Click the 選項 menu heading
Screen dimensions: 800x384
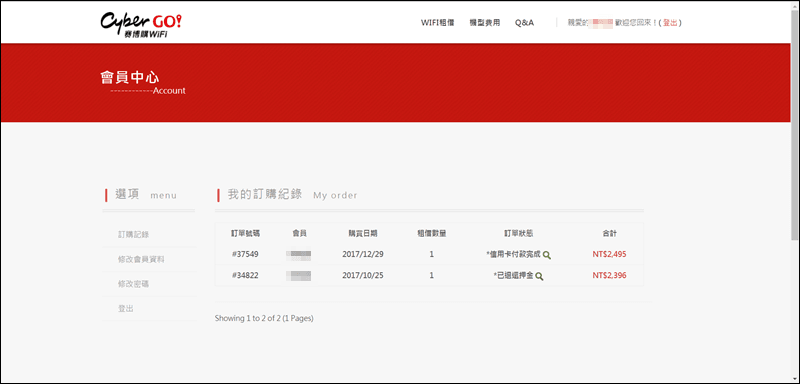click(x=146, y=194)
